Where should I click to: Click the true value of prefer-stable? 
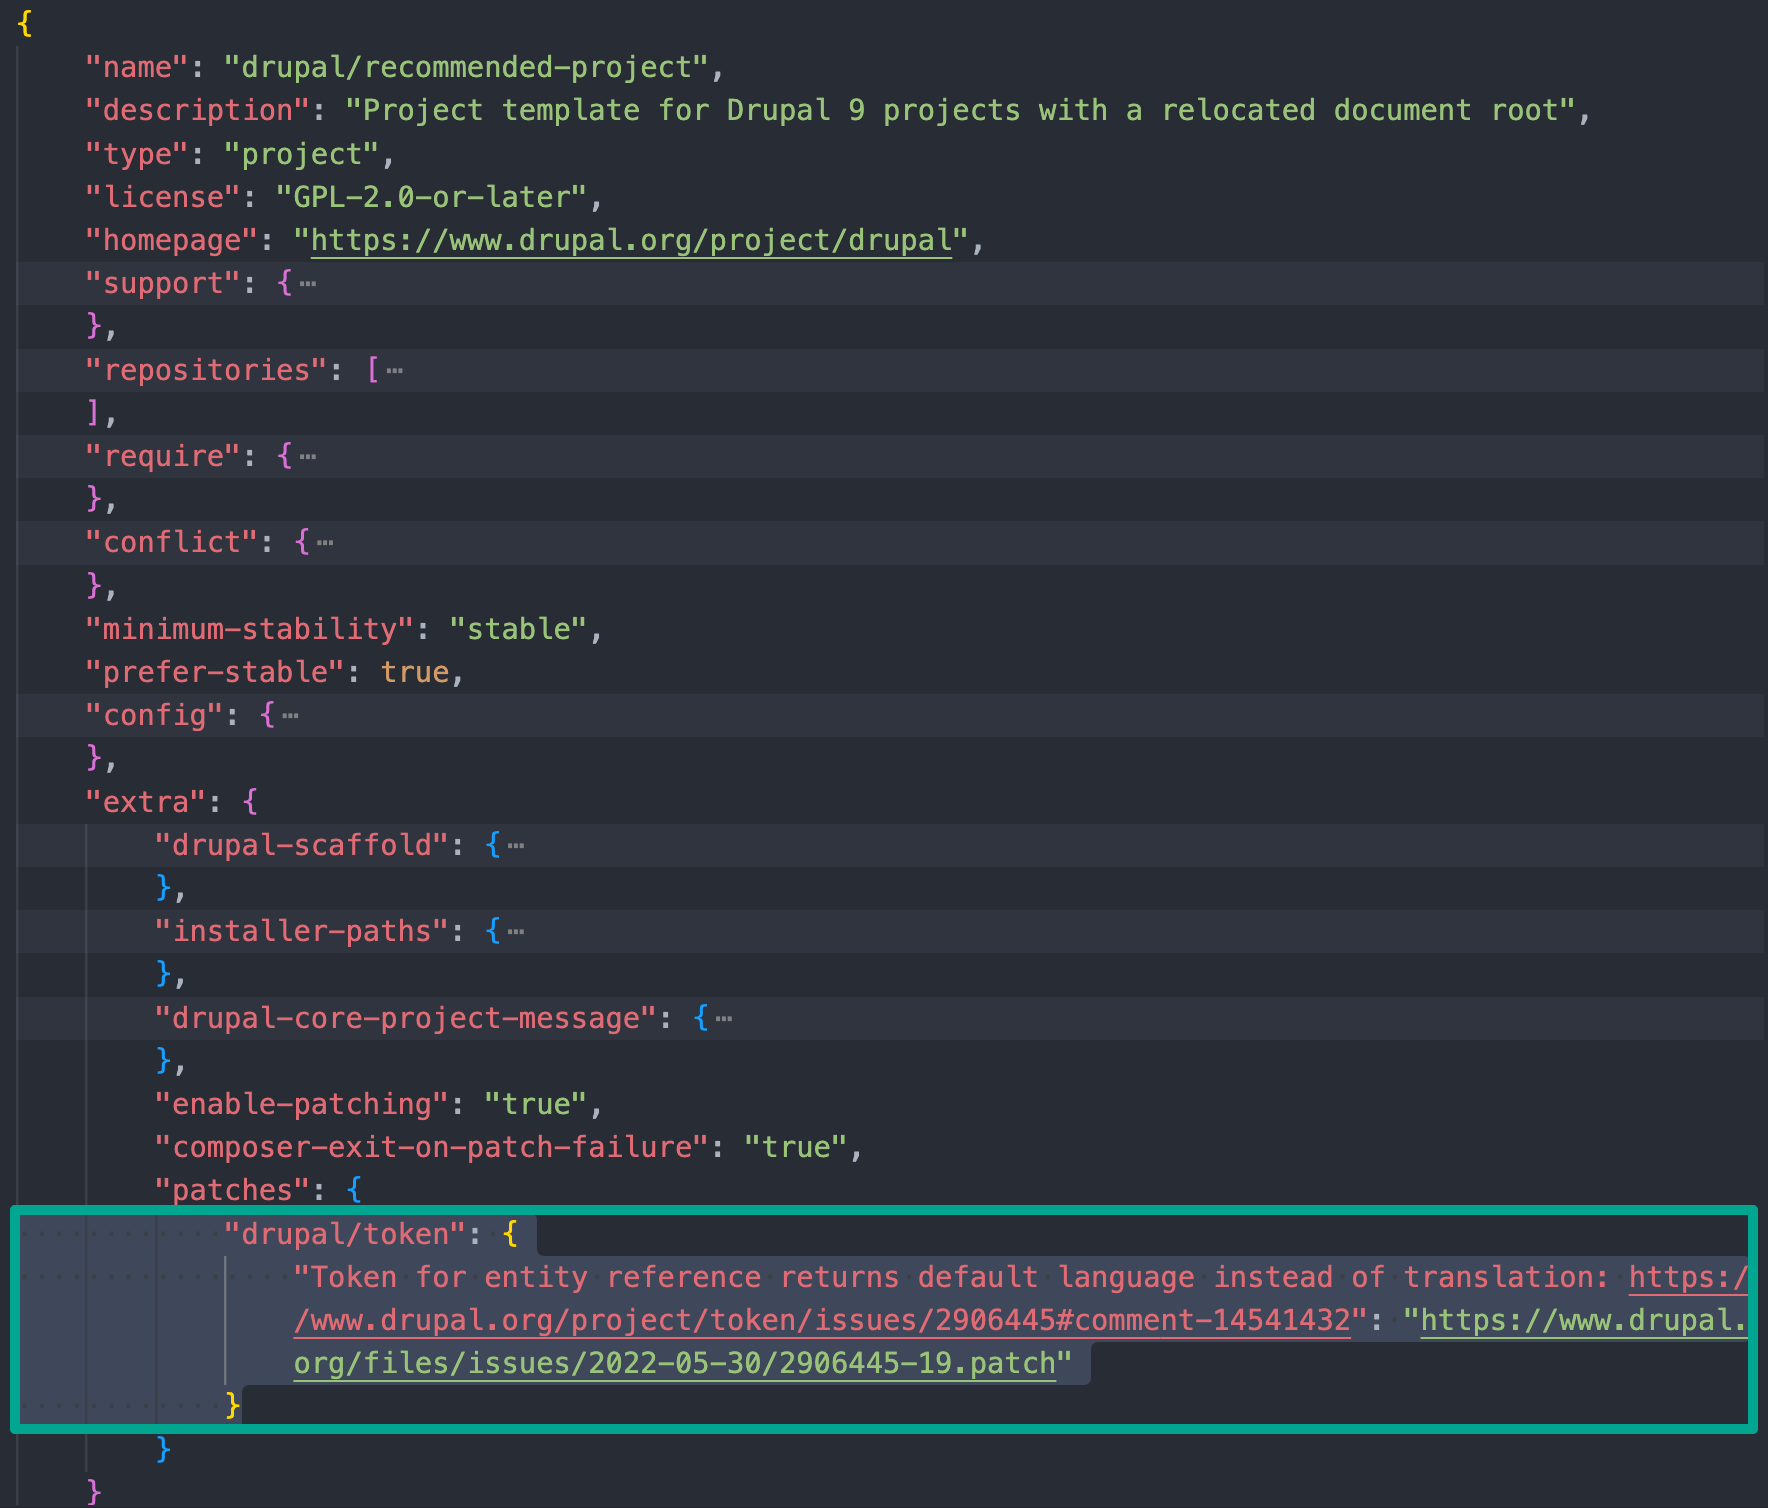point(415,673)
